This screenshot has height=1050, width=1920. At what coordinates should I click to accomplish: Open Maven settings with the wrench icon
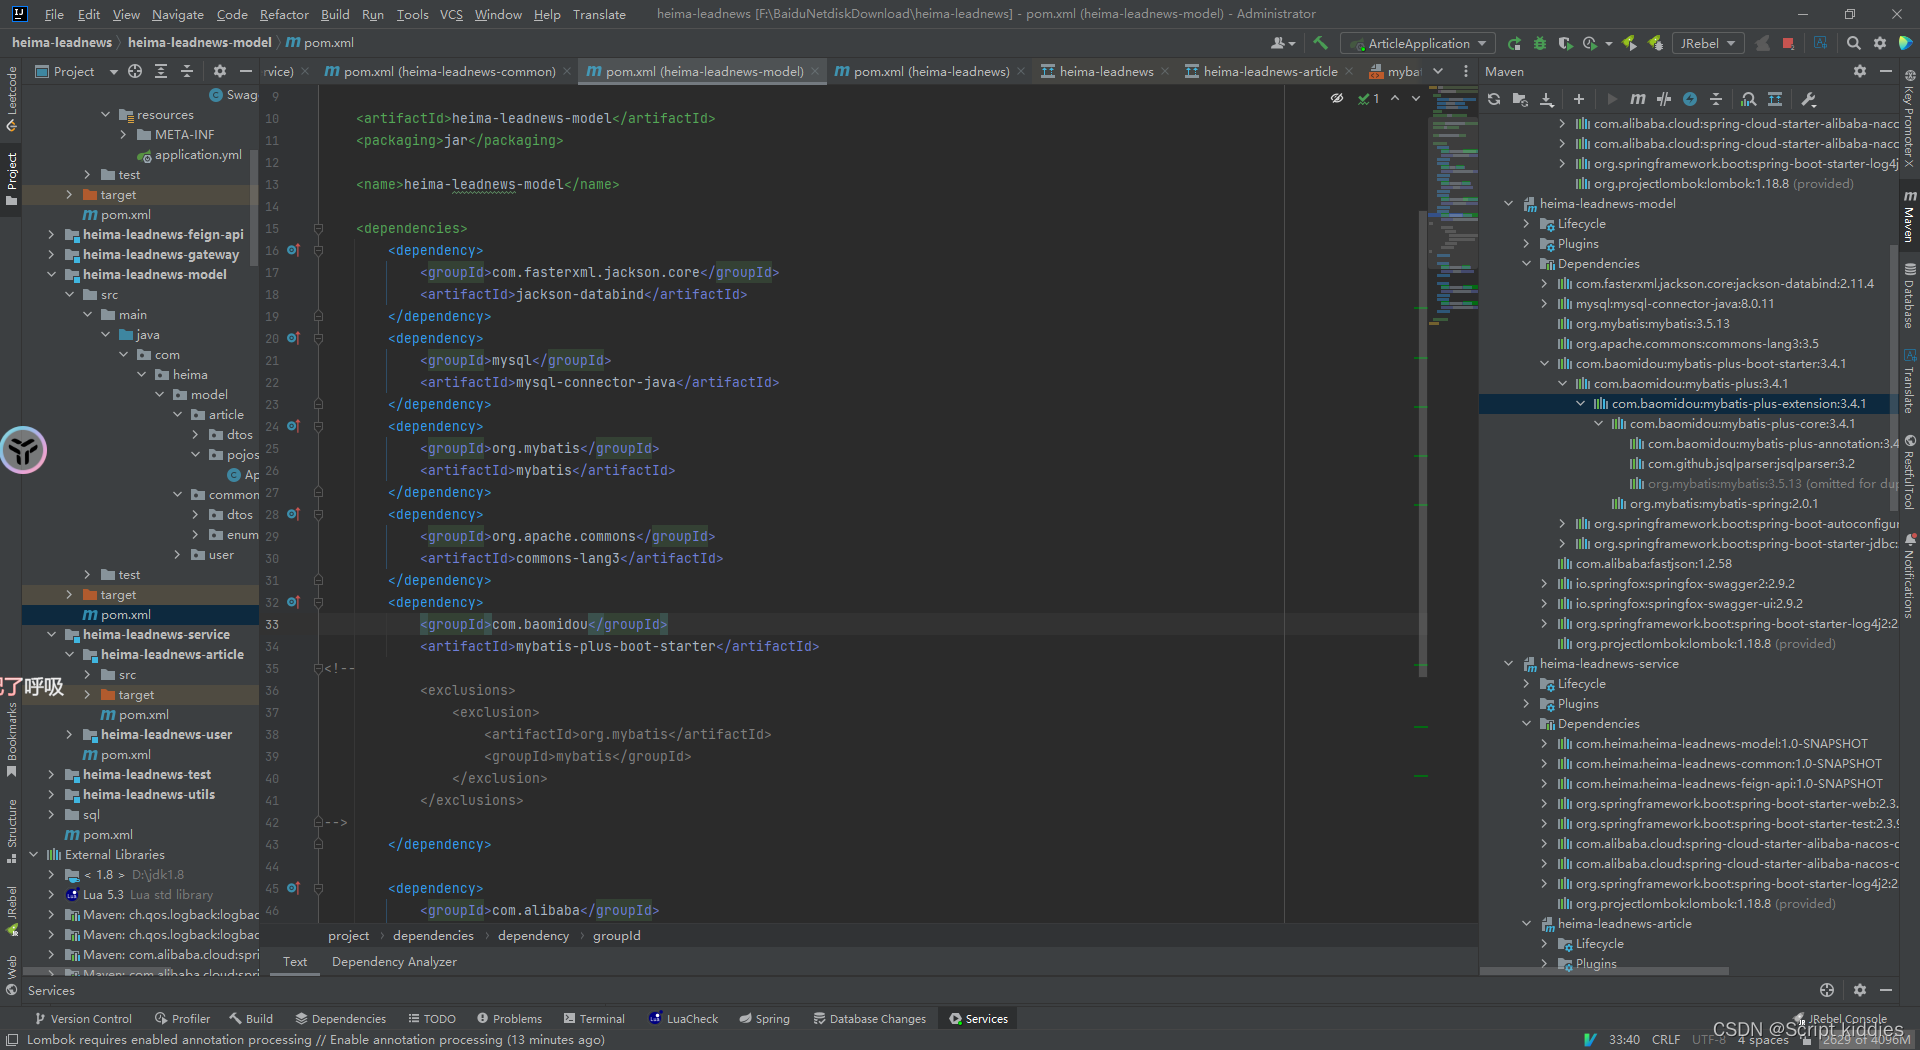[x=1810, y=99]
